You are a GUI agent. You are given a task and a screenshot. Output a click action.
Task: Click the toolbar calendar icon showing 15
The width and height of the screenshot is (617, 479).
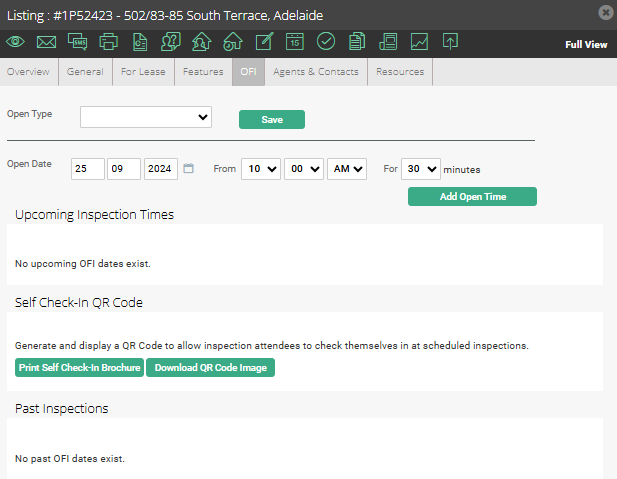[294, 42]
